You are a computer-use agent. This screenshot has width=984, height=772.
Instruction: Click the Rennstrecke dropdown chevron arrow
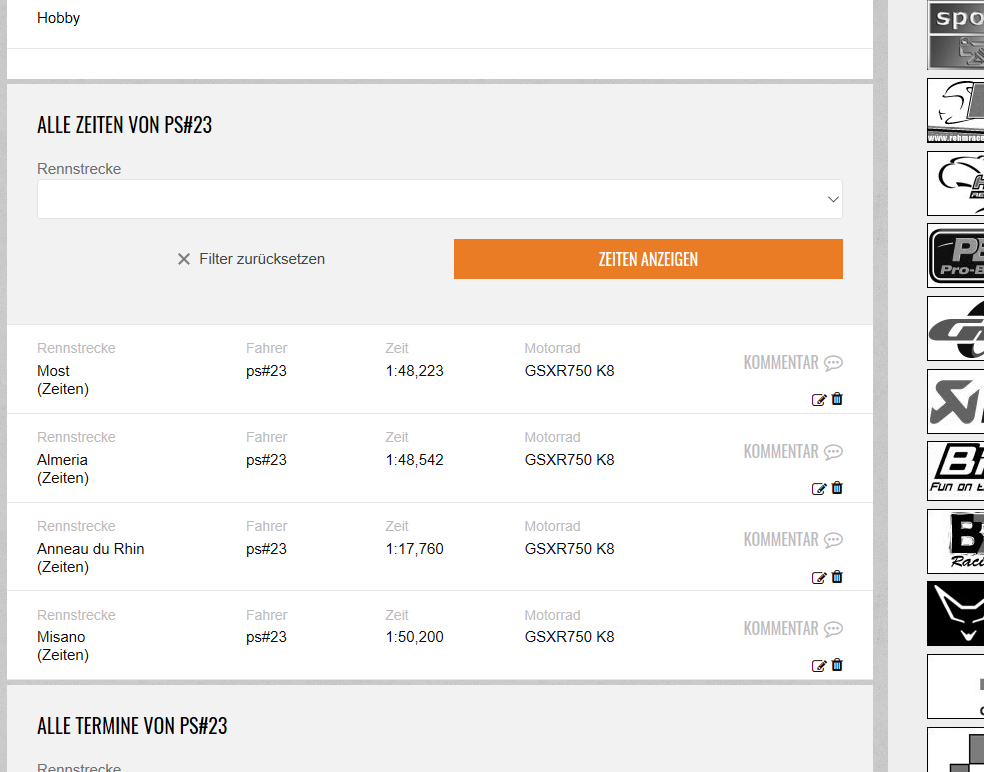click(832, 200)
